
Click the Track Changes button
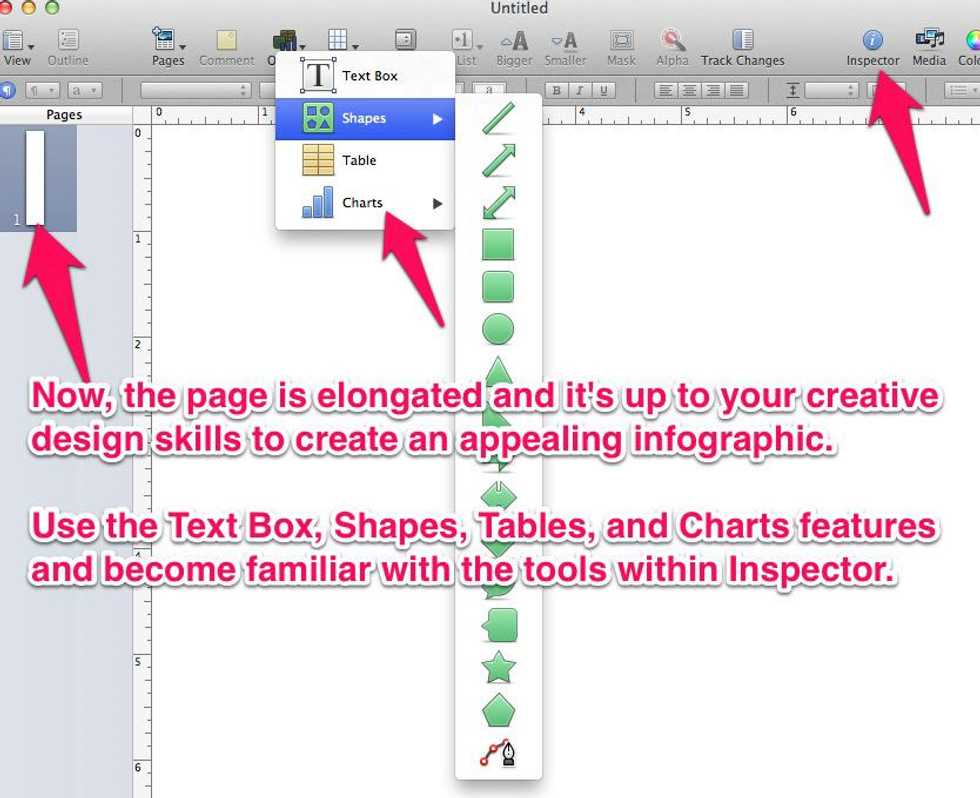point(742,46)
